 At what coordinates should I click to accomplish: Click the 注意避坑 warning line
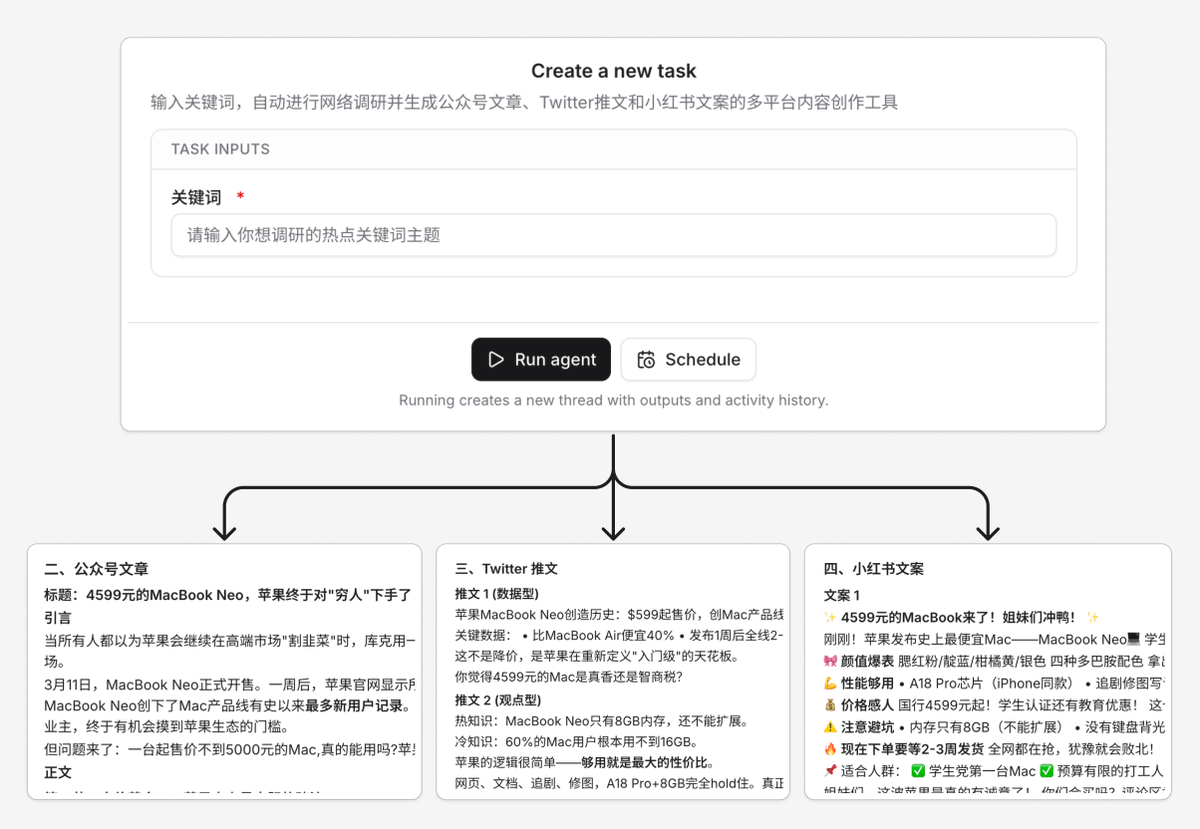[x=994, y=727]
